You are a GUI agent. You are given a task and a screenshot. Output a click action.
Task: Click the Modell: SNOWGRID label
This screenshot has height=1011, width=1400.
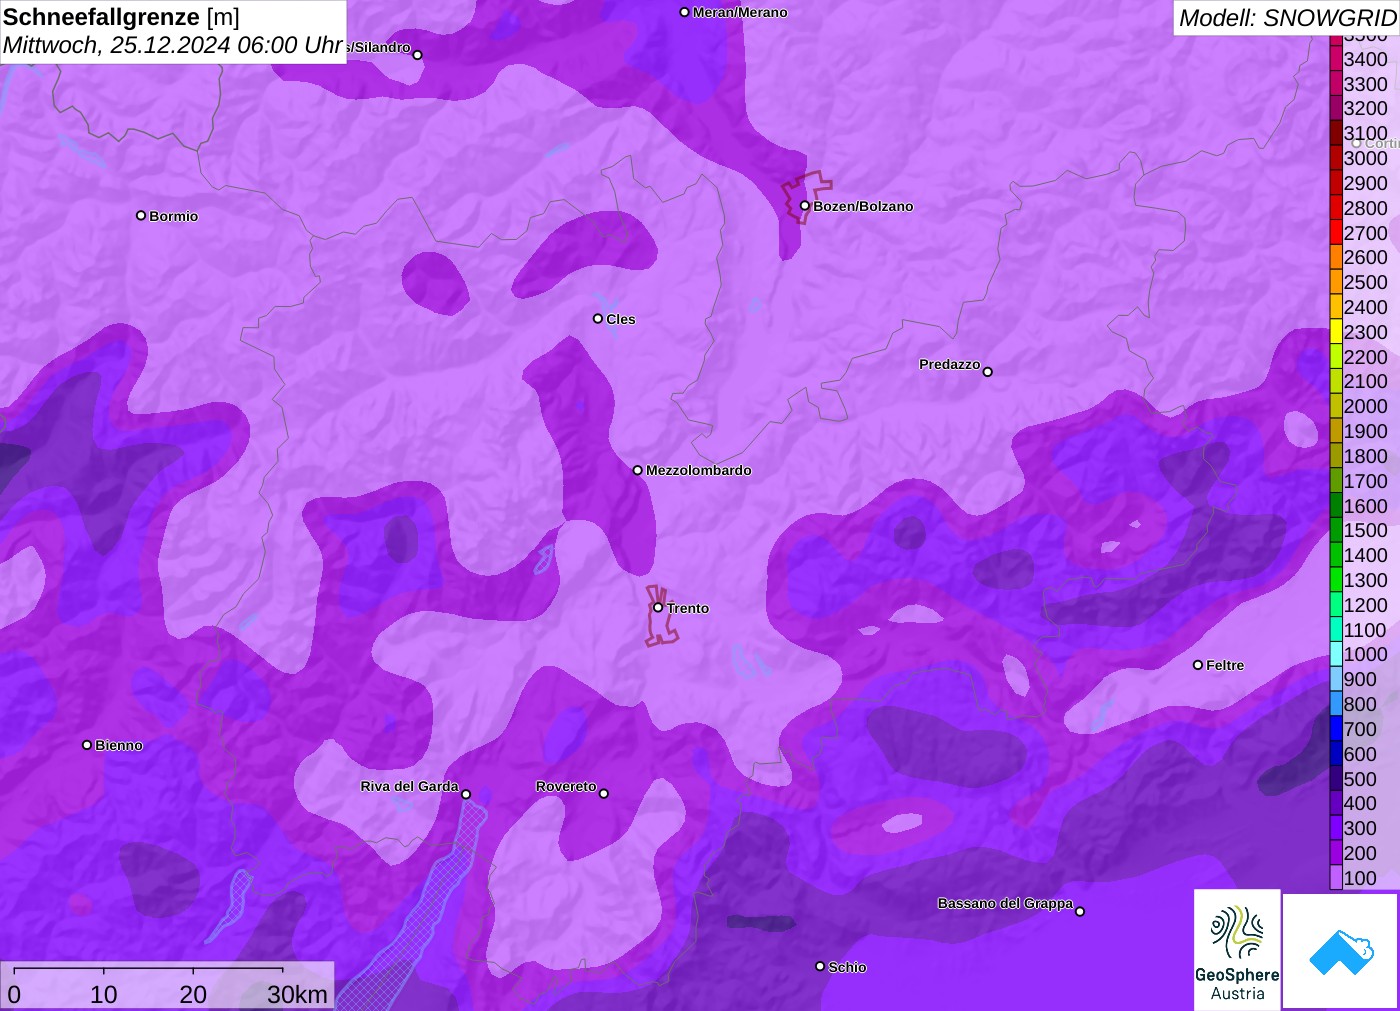click(x=1287, y=18)
